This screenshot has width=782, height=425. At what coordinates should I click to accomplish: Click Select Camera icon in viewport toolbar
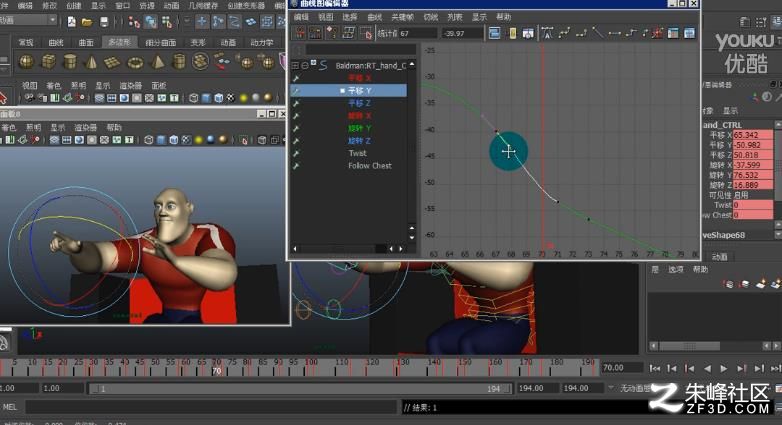tap(29, 98)
